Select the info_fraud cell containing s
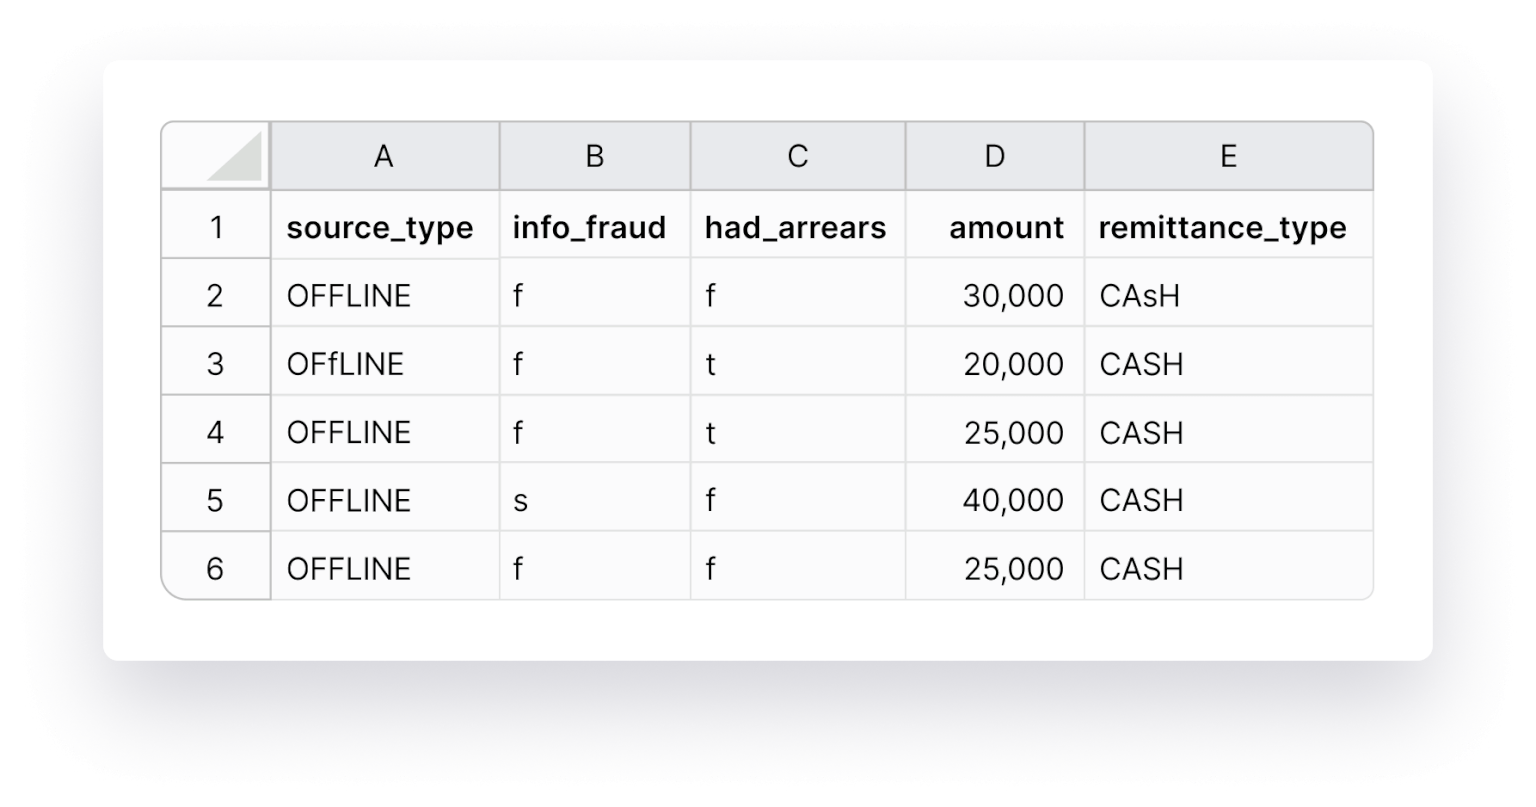The width and height of the screenshot is (1536, 807). [x=594, y=499]
